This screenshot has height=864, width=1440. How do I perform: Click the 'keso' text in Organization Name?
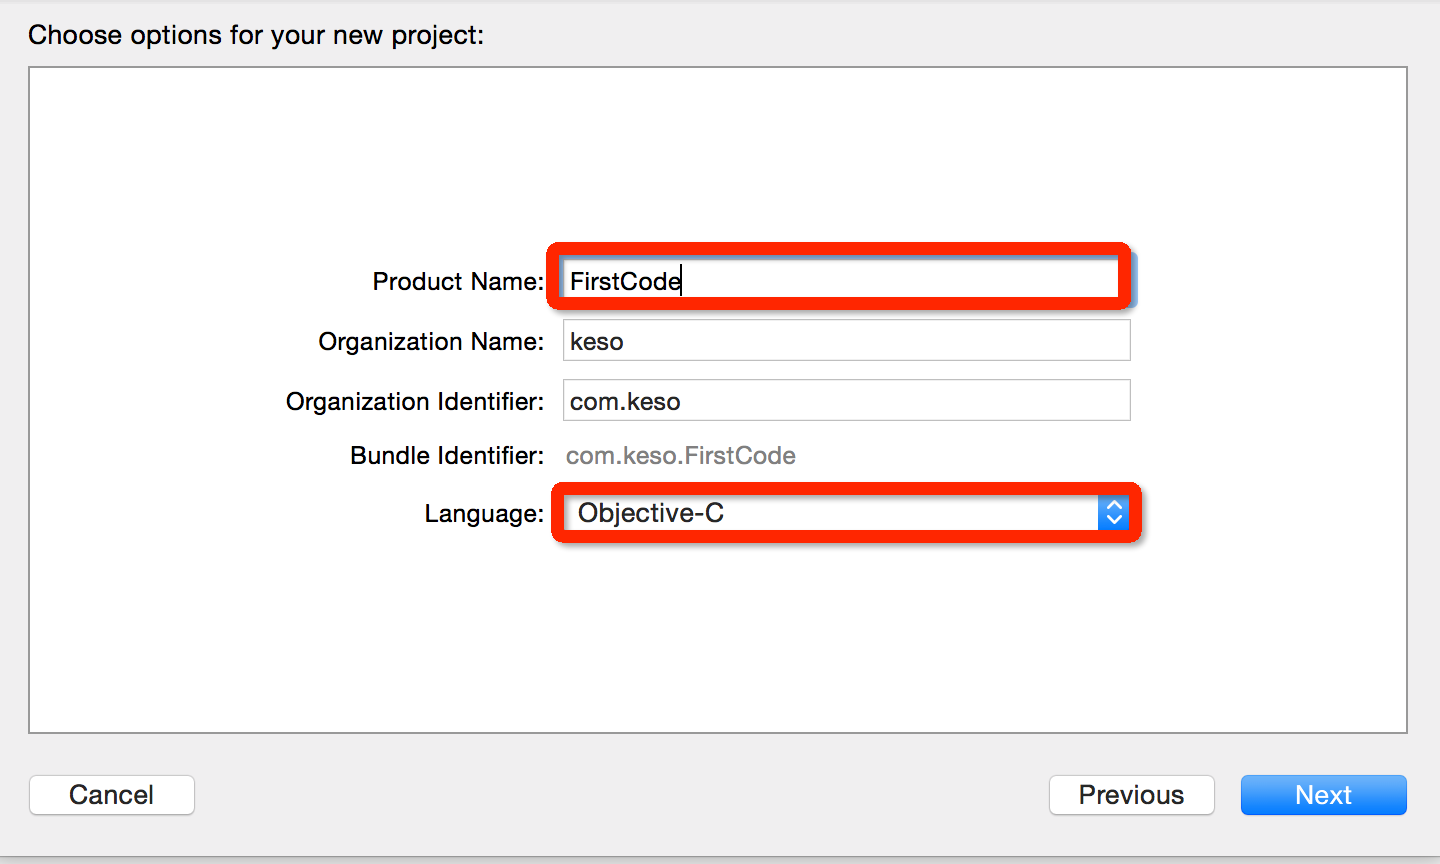click(x=596, y=342)
